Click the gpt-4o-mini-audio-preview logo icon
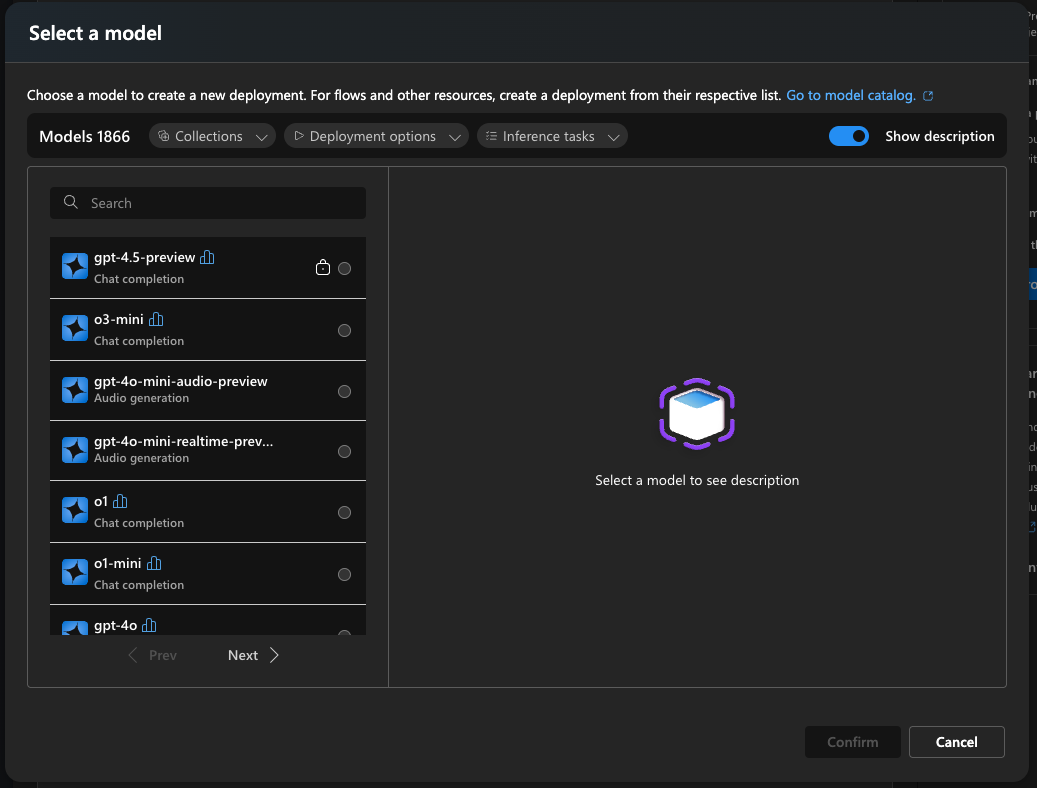This screenshot has width=1037, height=788. [x=75, y=390]
